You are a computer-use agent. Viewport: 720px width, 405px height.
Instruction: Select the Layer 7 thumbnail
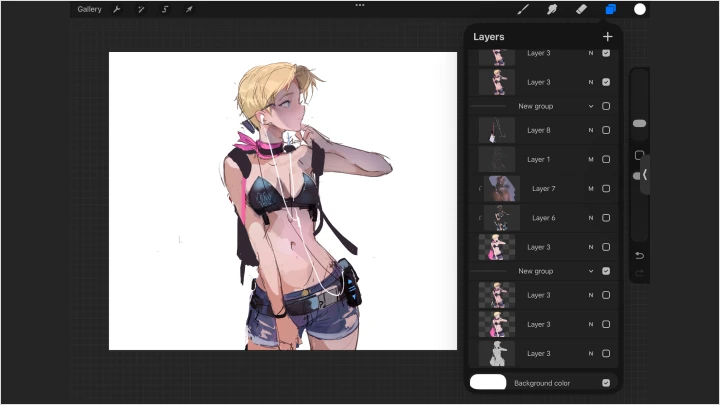[502, 188]
